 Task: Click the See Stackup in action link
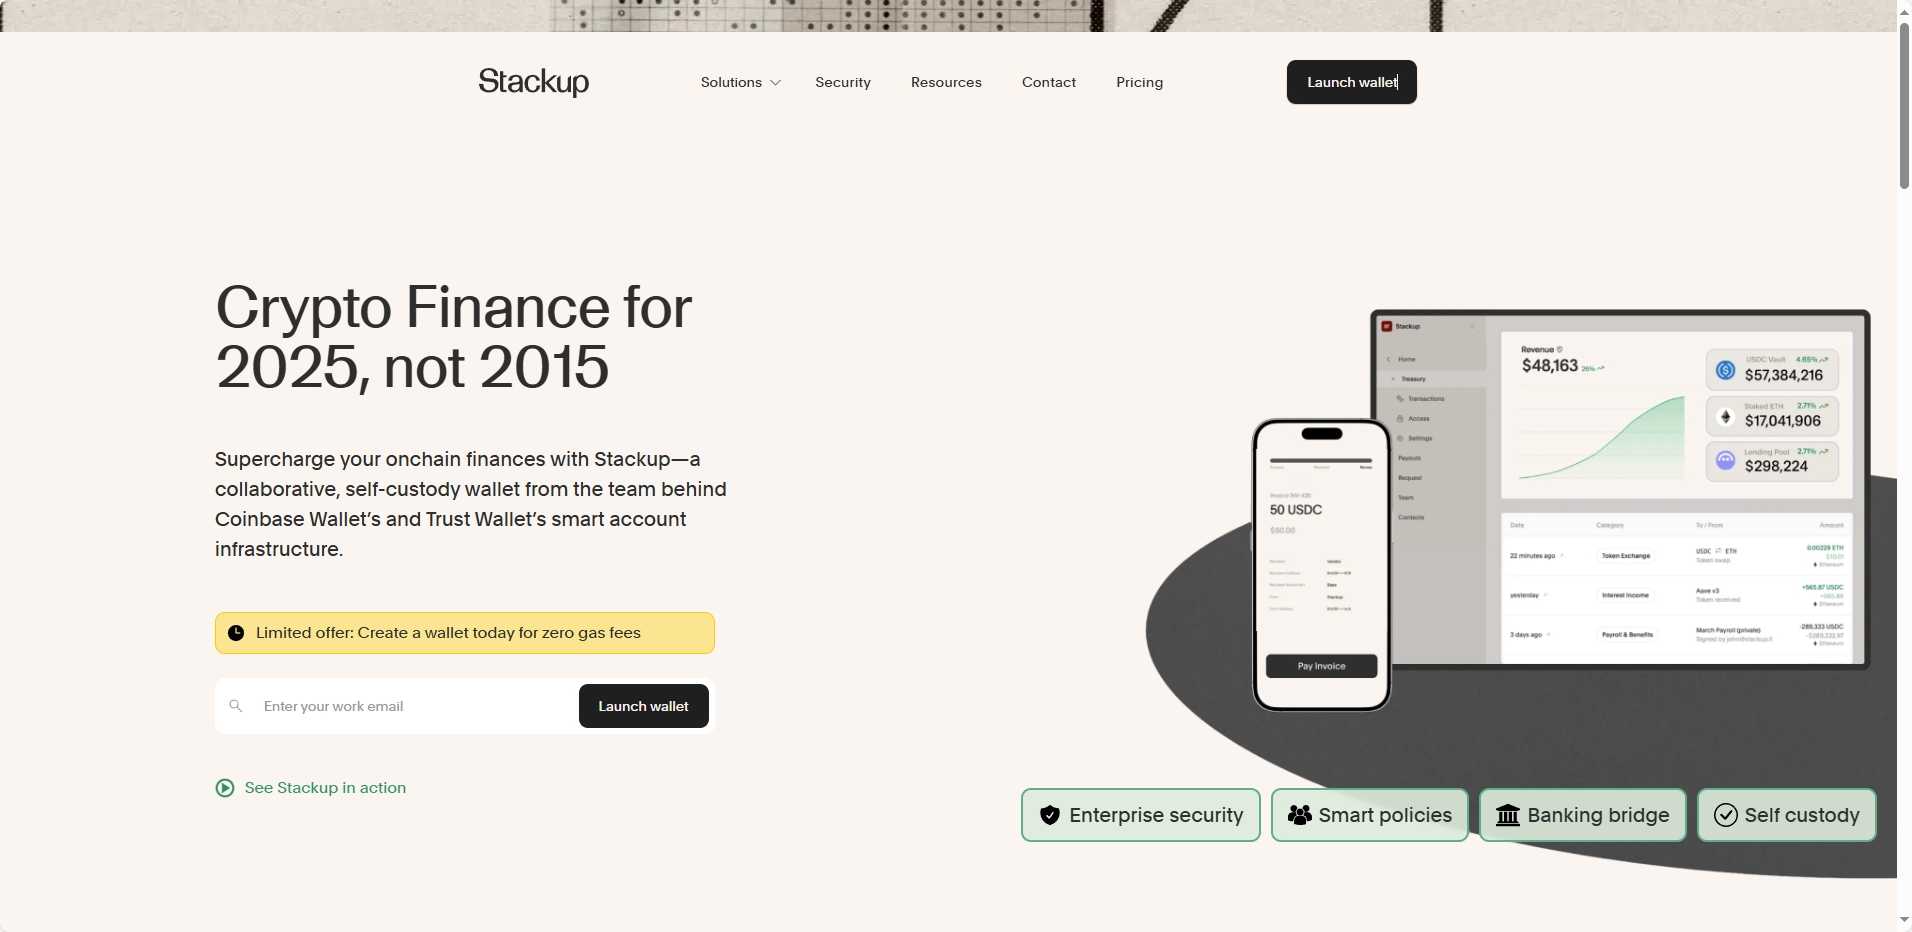325,788
